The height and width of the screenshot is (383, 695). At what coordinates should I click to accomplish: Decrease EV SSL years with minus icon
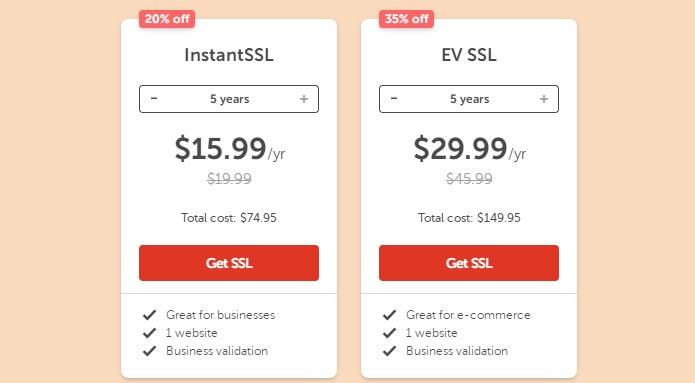pos(394,98)
